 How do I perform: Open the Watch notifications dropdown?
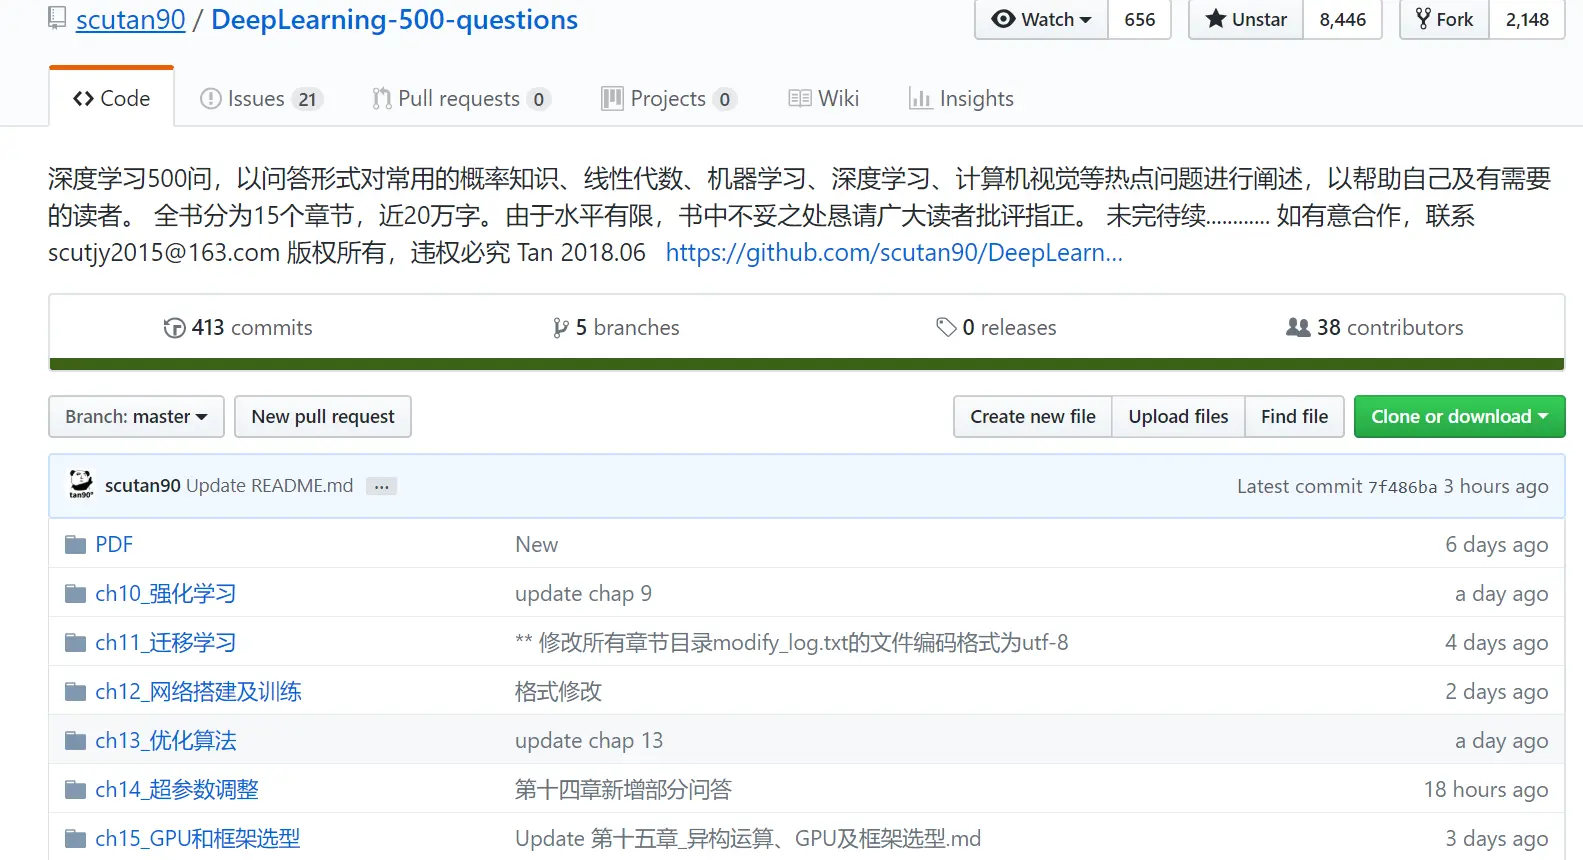(1042, 19)
